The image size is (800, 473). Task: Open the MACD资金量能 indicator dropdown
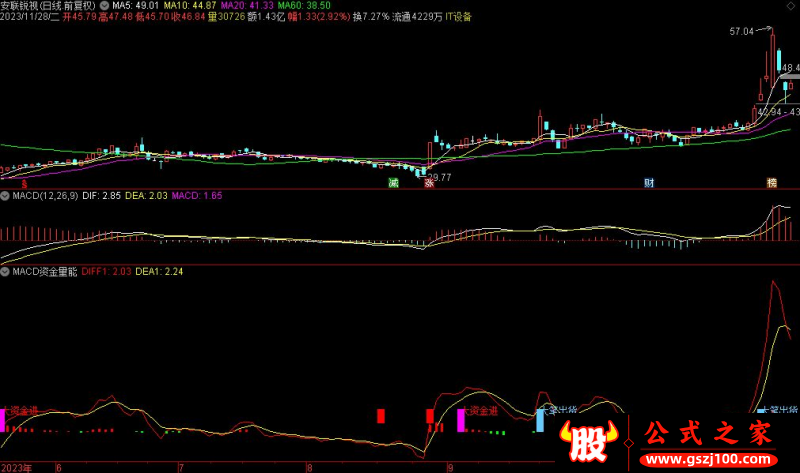(5, 272)
